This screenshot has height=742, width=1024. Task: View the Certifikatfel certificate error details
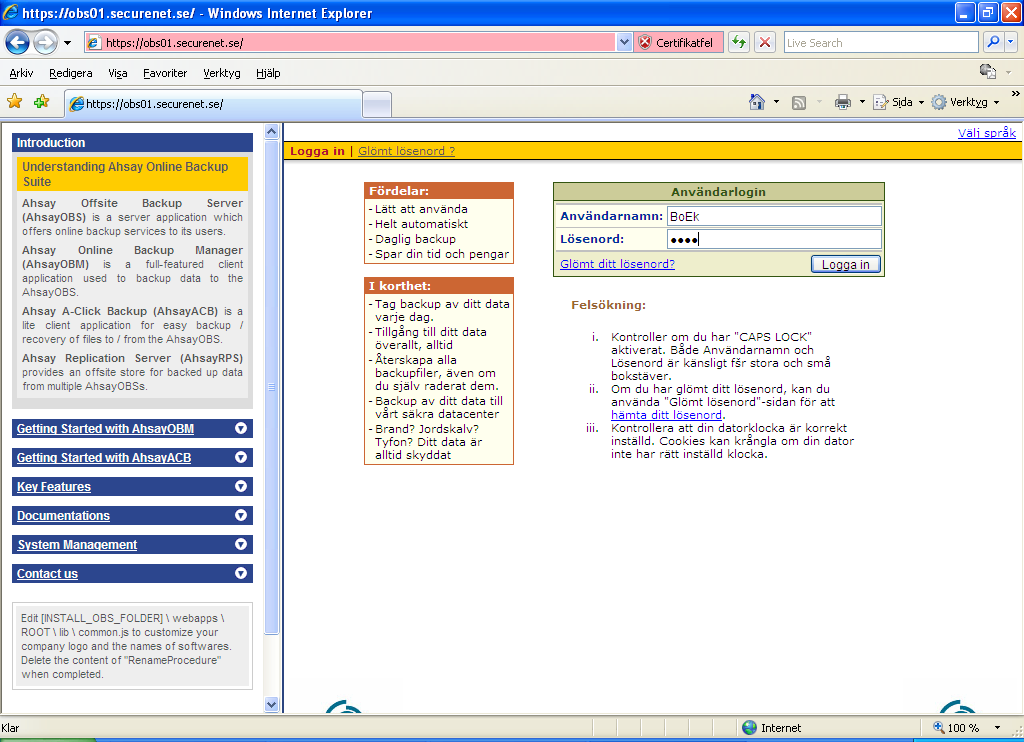[677, 42]
